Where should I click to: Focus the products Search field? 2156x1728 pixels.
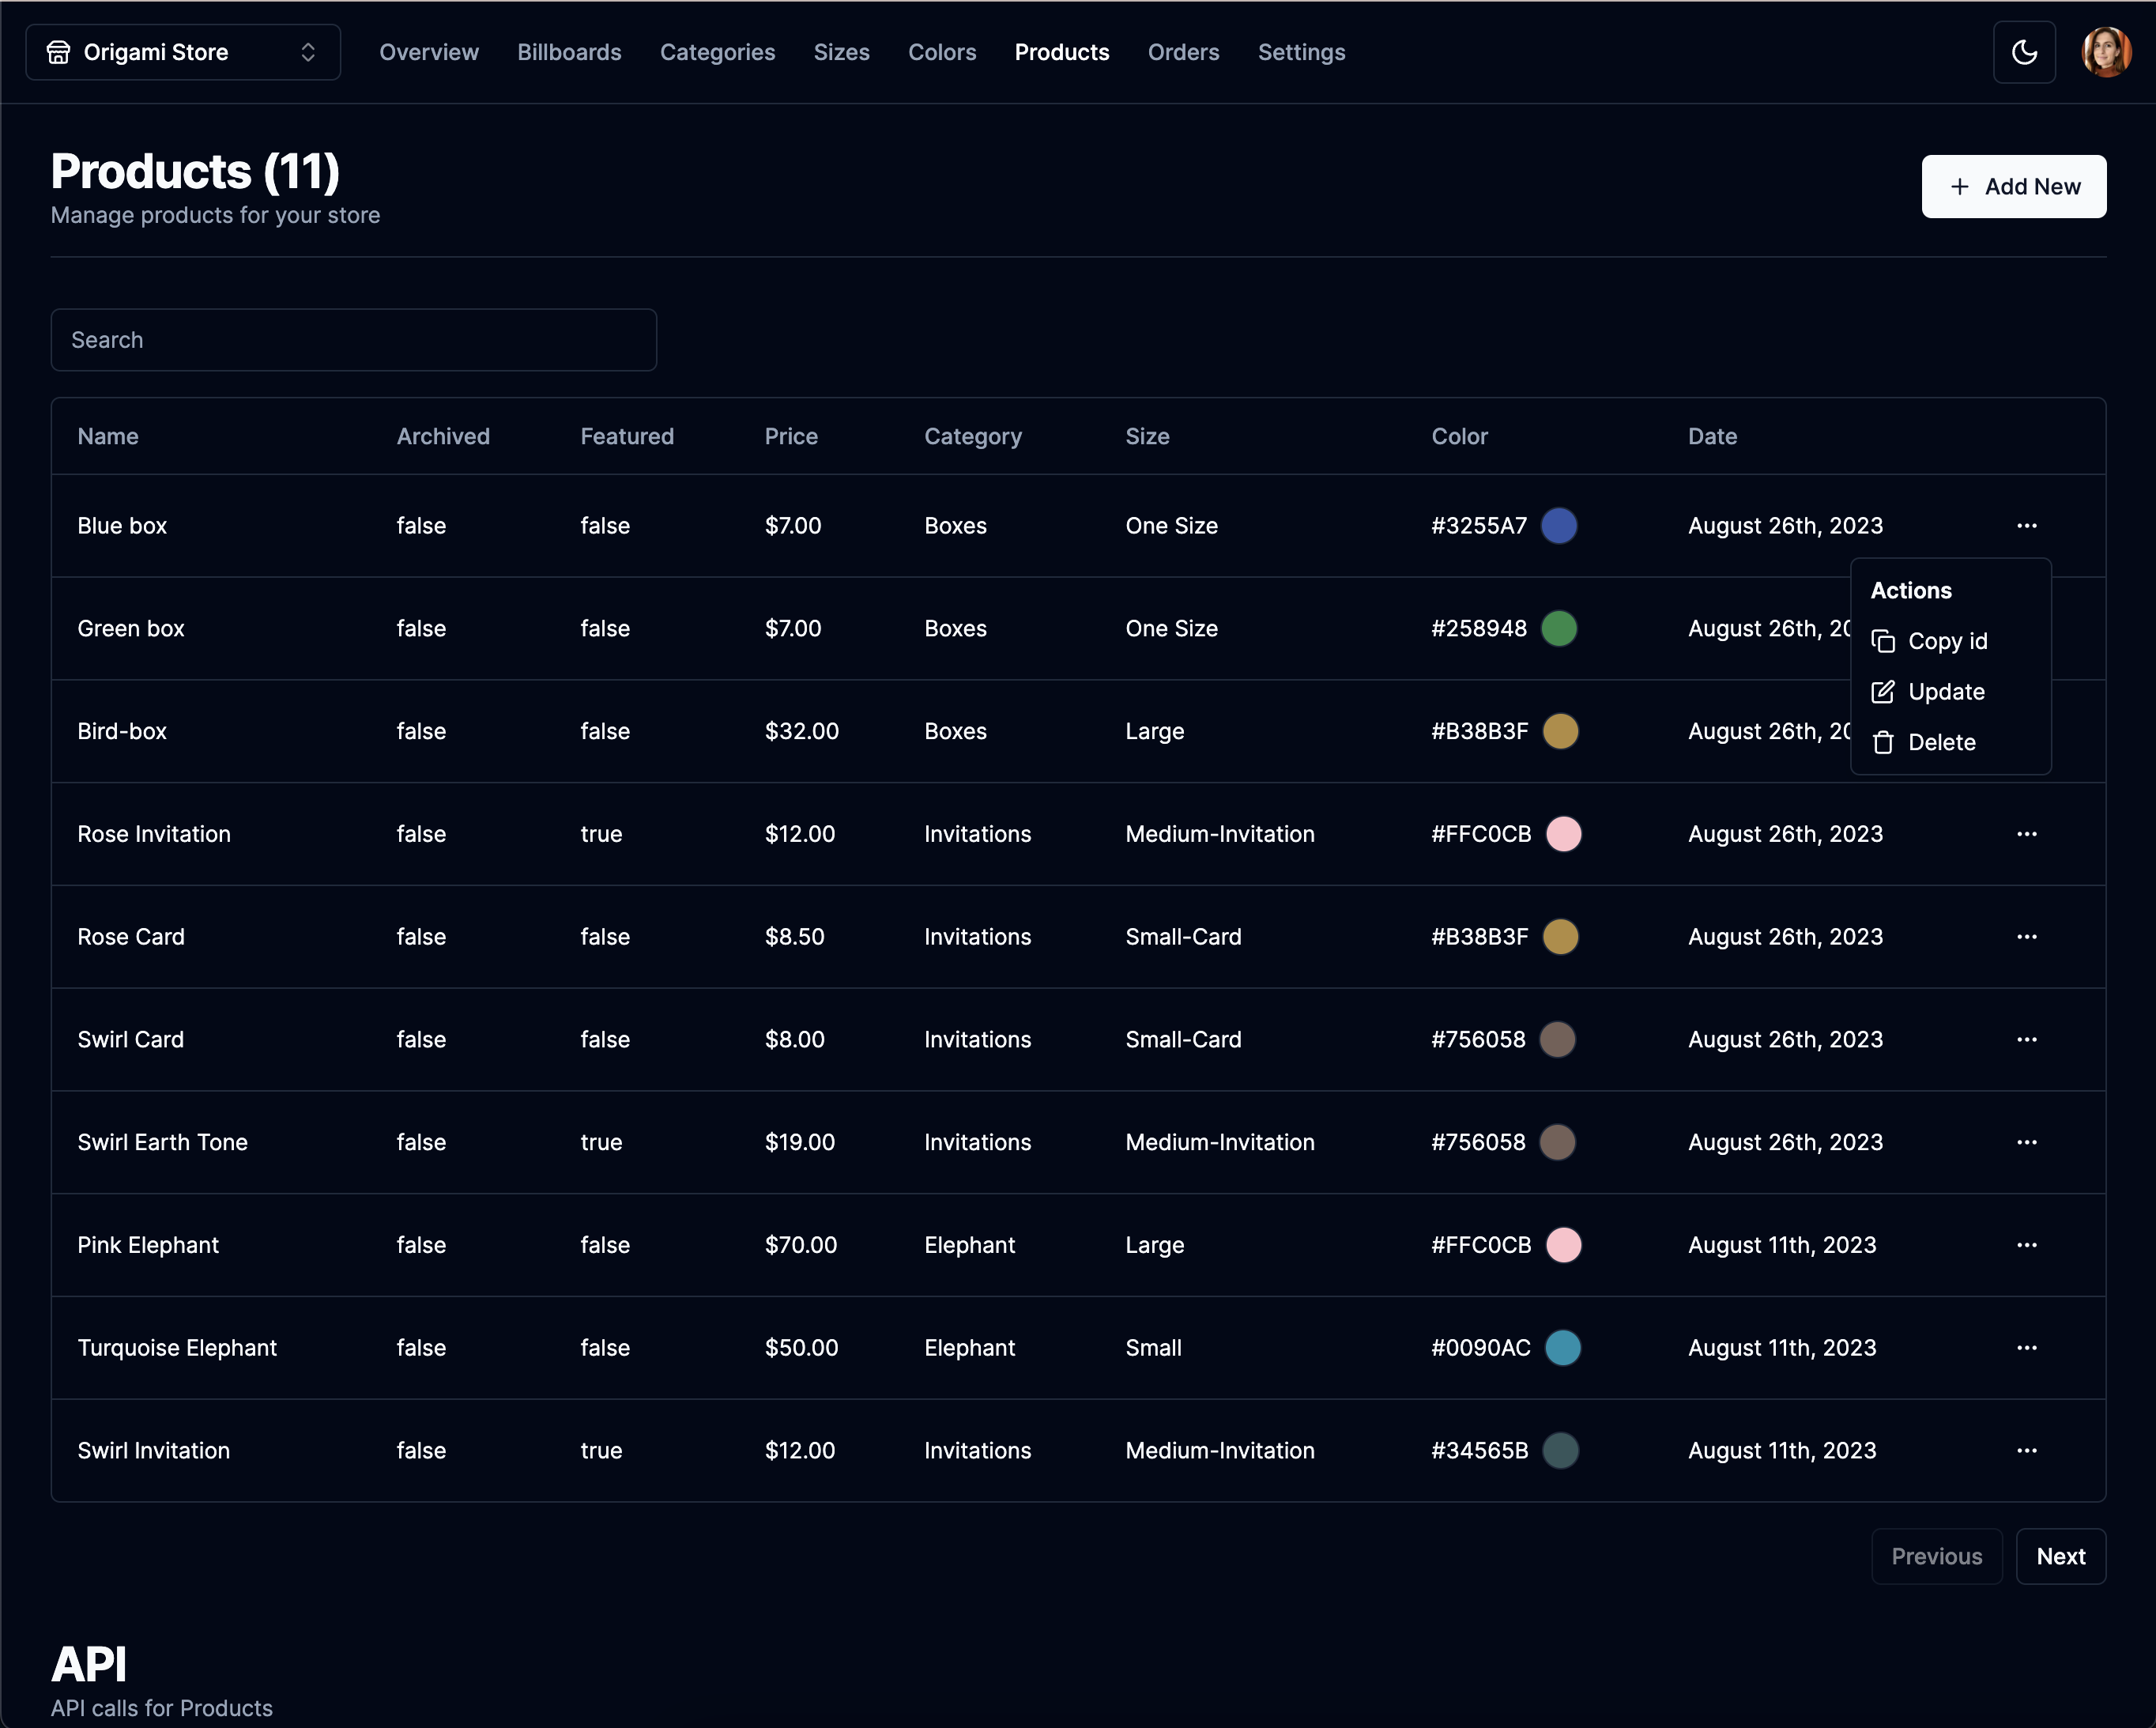tap(353, 340)
